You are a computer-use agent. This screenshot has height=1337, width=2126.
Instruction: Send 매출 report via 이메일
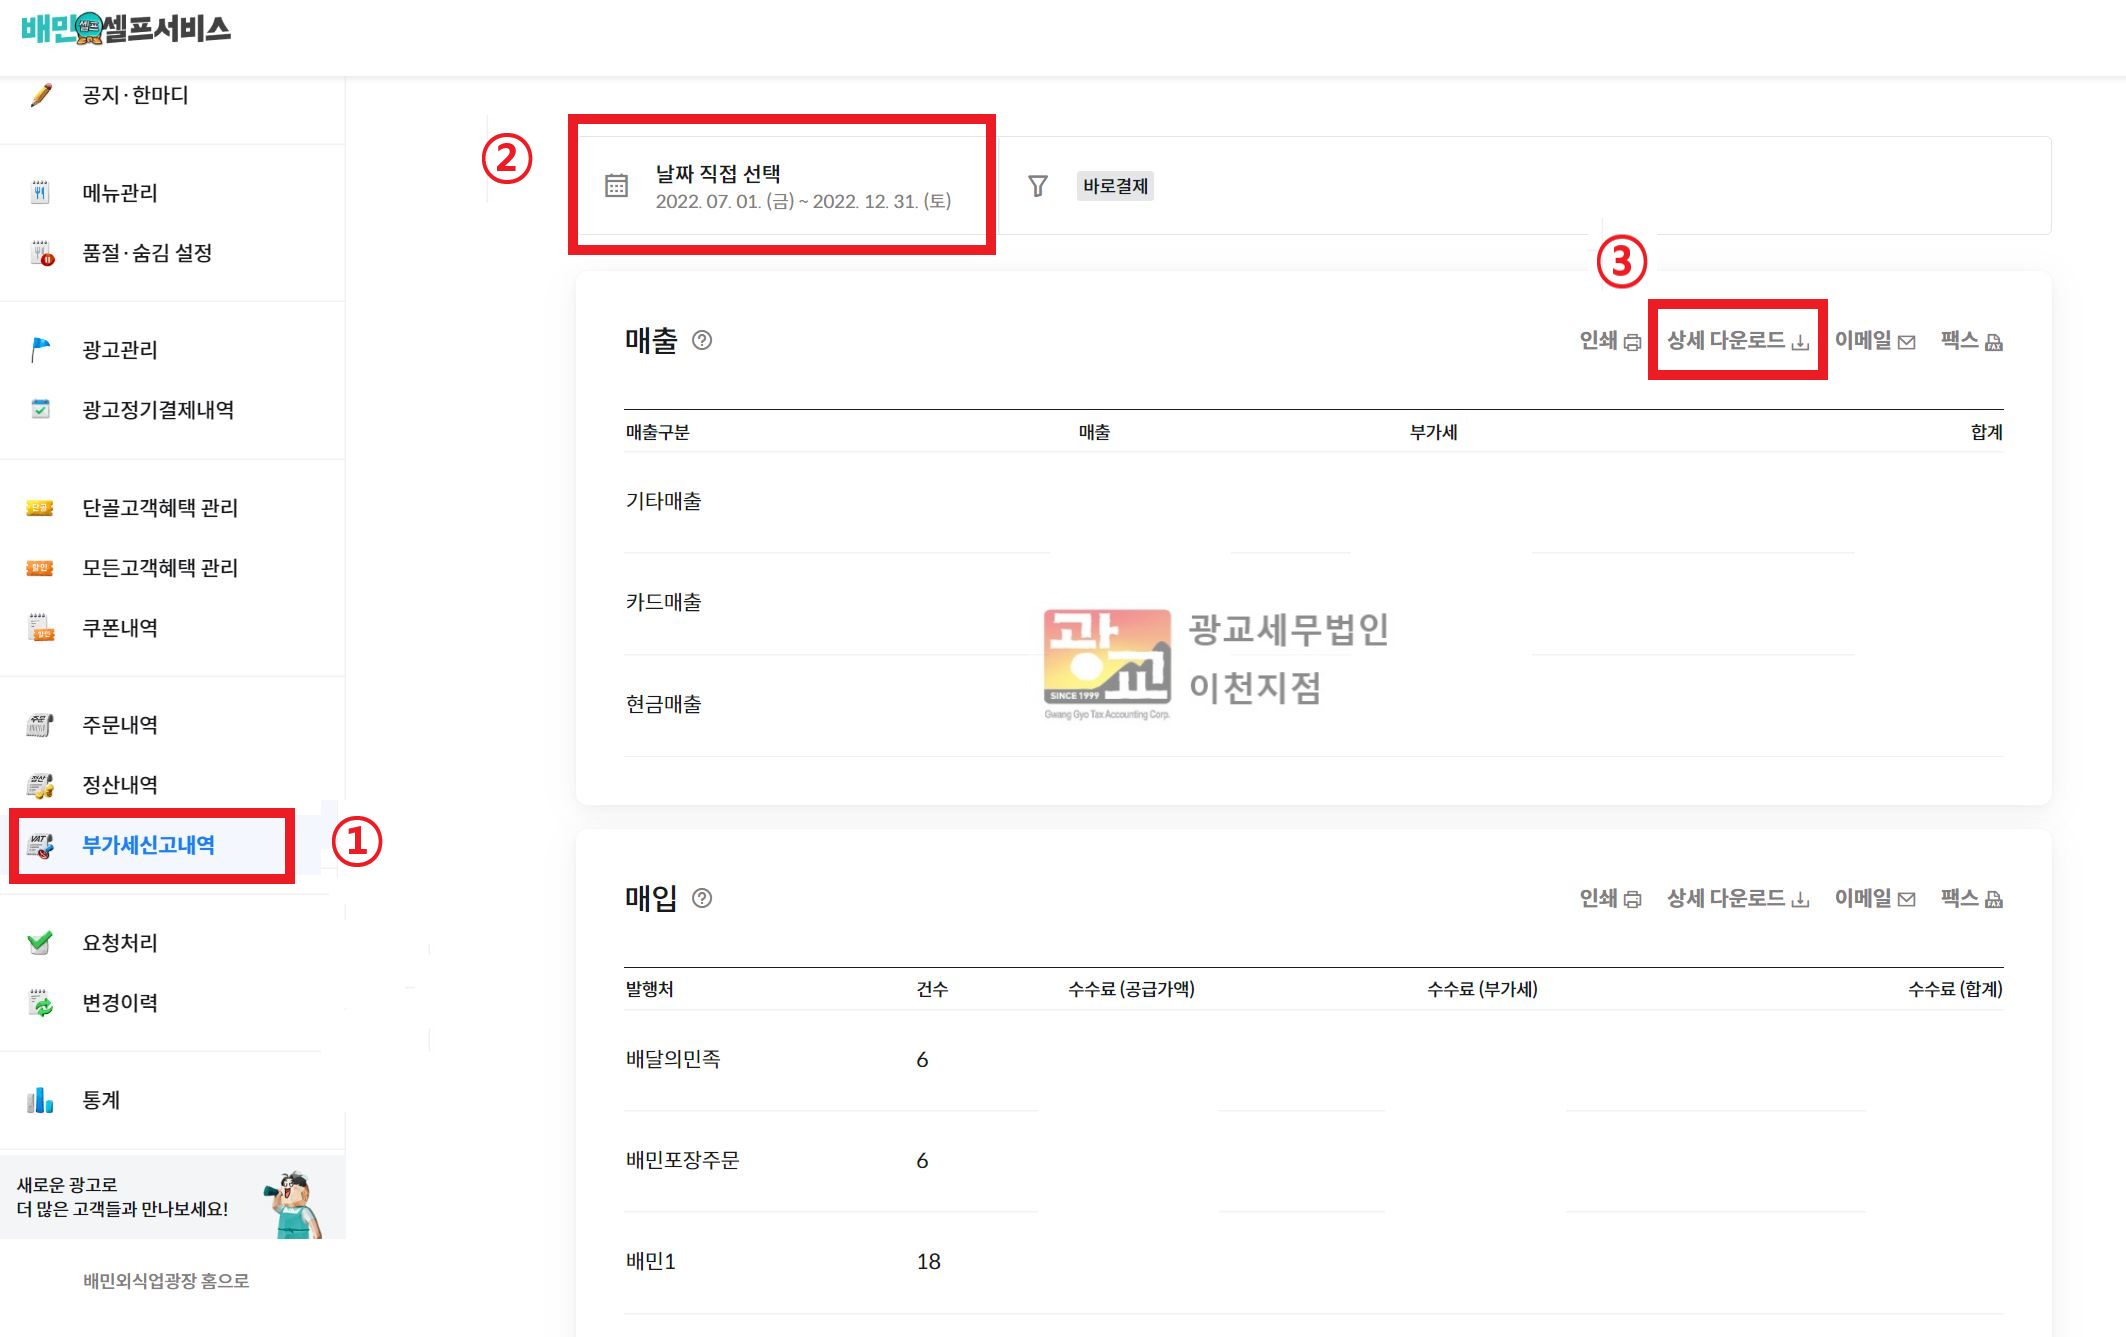click(x=1874, y=341)
